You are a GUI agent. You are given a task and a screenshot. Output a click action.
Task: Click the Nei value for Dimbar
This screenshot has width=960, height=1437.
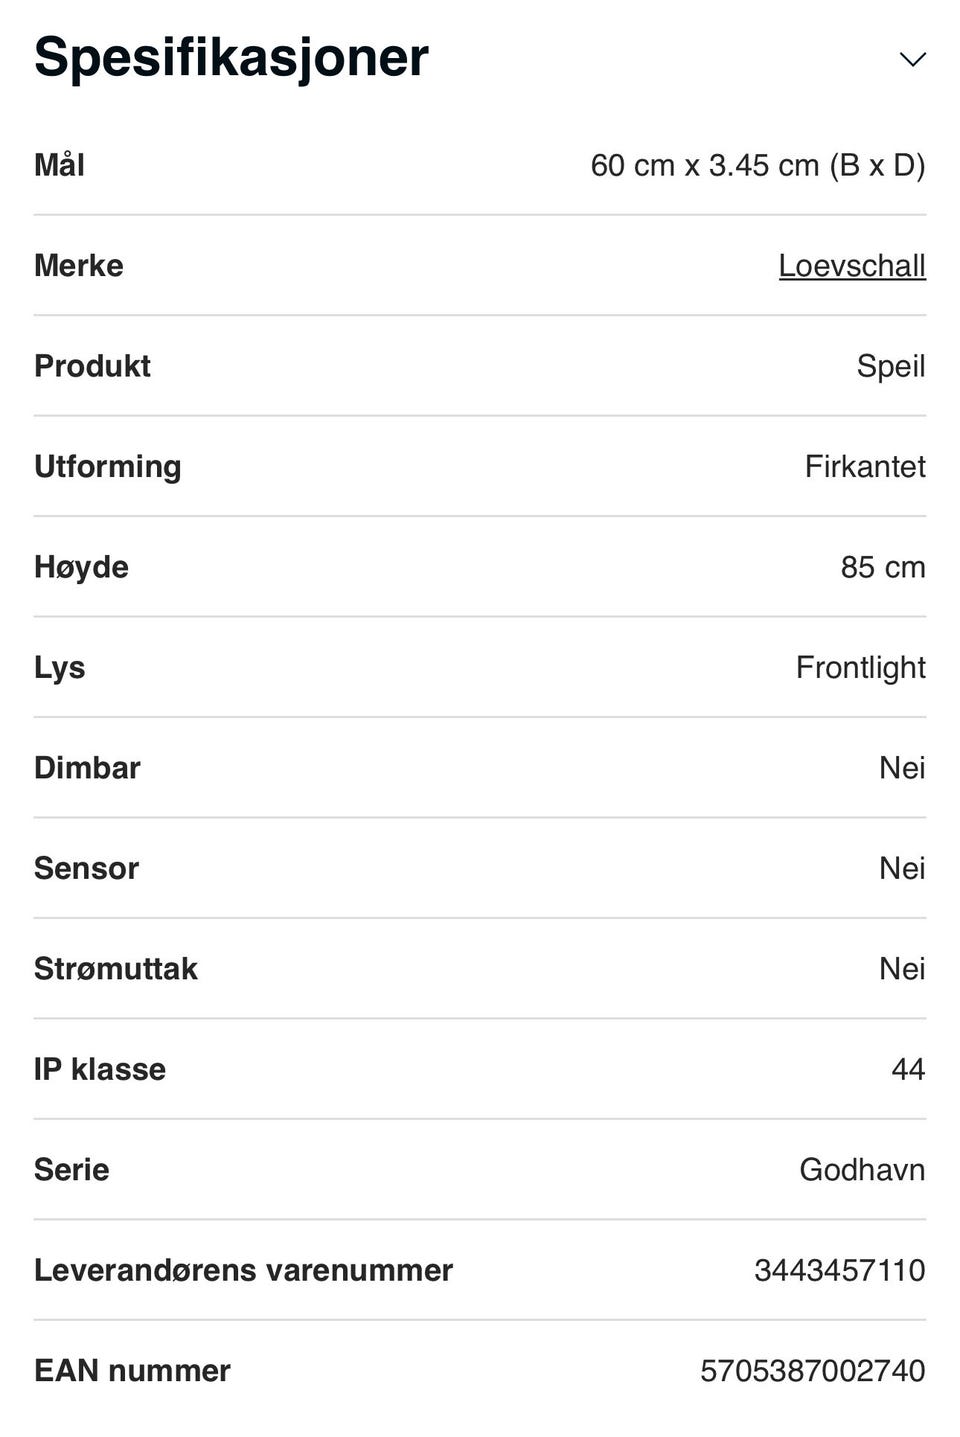point(901,767)
